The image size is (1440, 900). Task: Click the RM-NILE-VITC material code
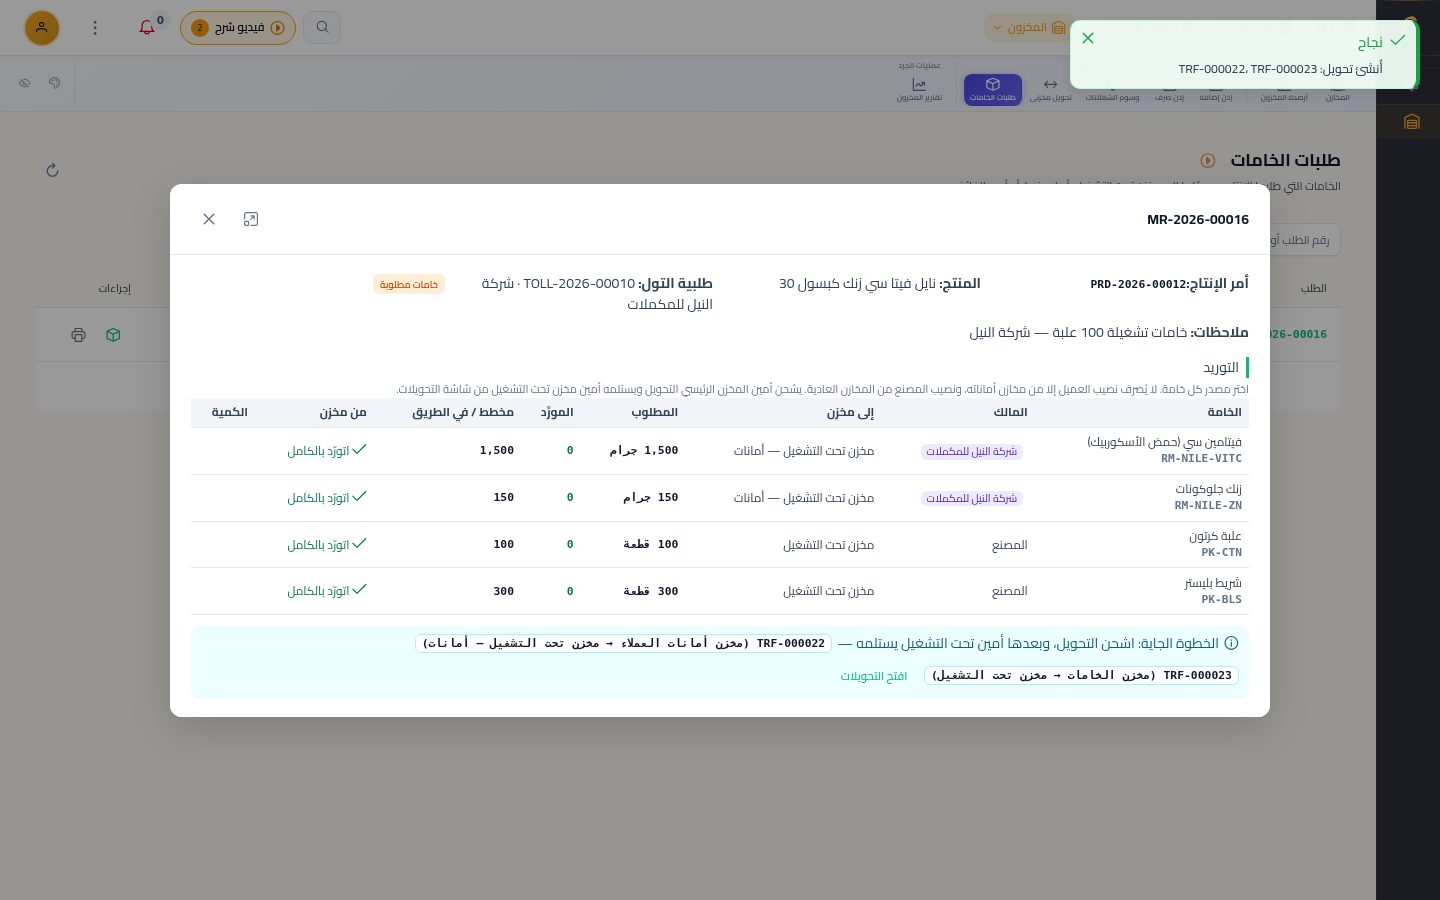pyautogui.click(x=1201, y=459)
